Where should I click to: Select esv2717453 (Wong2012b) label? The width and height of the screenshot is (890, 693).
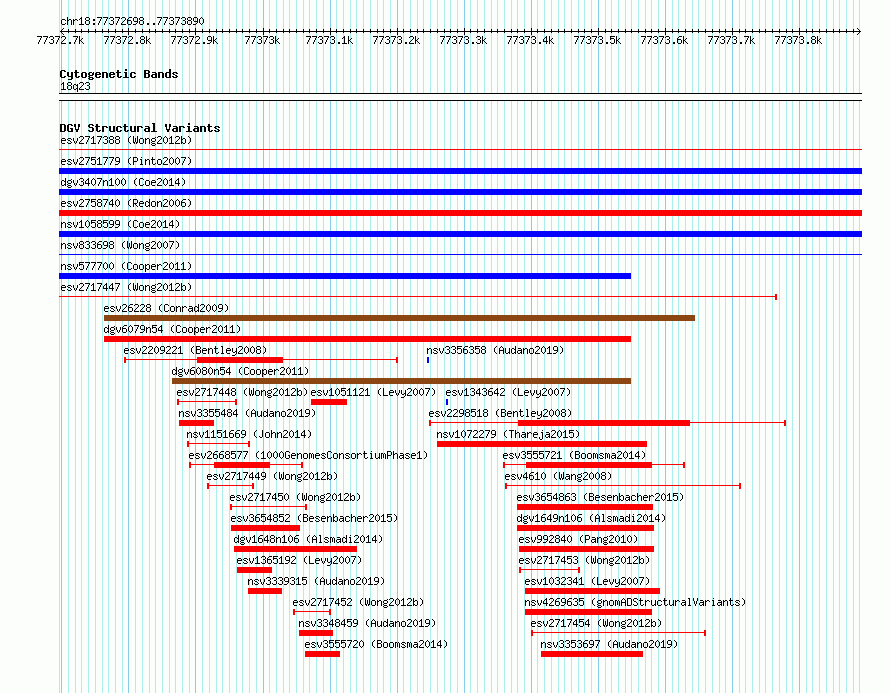[x=584, y=560]
